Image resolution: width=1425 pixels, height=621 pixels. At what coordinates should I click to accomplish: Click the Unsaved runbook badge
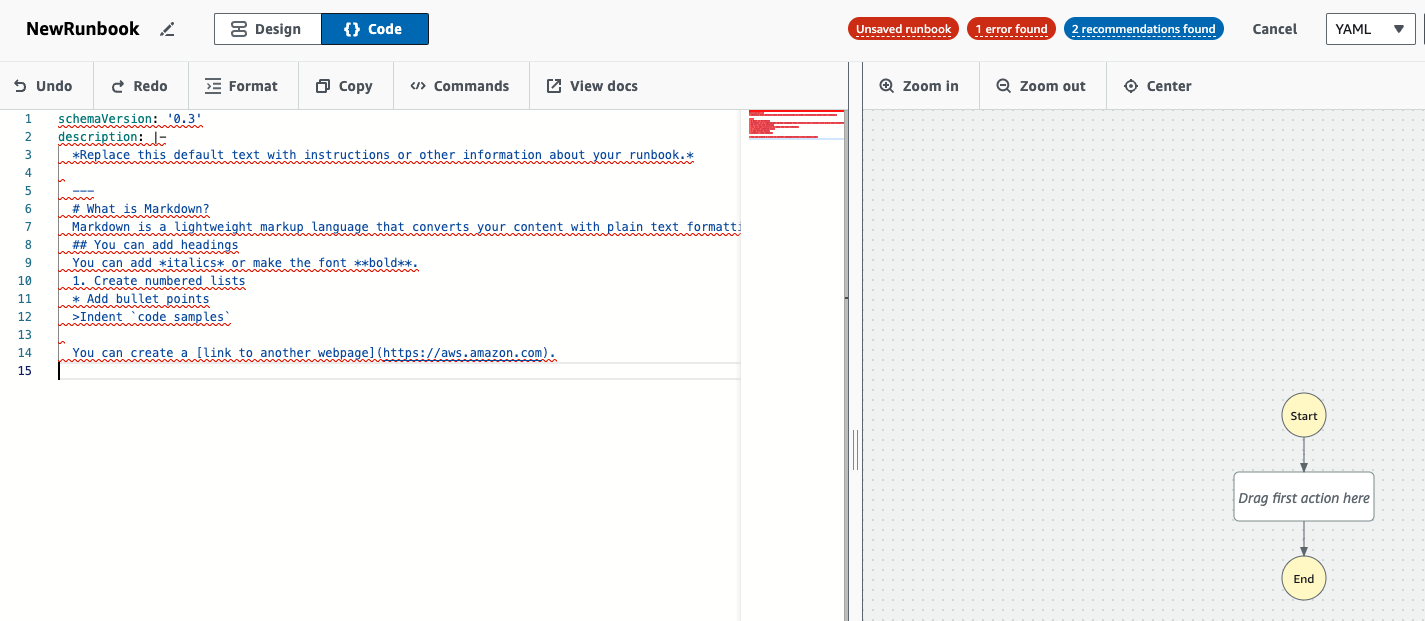(x=903, y=29)
